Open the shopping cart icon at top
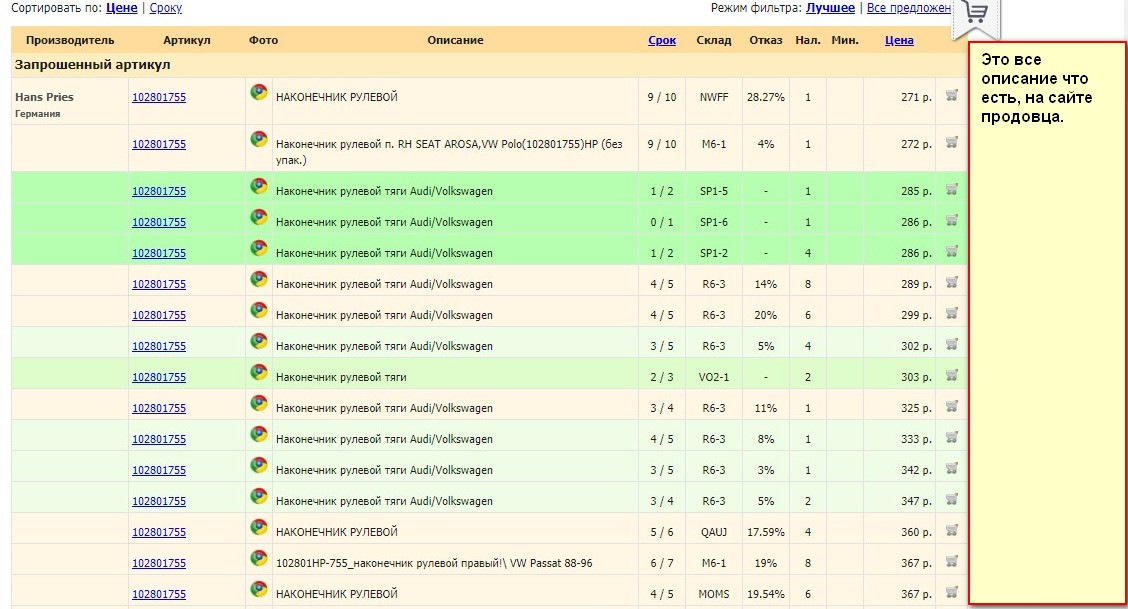Screen dimensions: 1128x609 975,13
